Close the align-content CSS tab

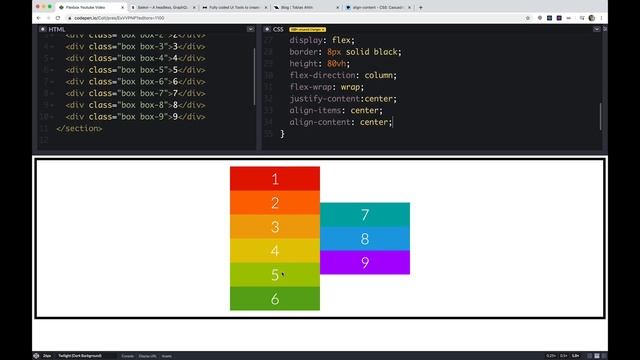(x=409, y=7)
